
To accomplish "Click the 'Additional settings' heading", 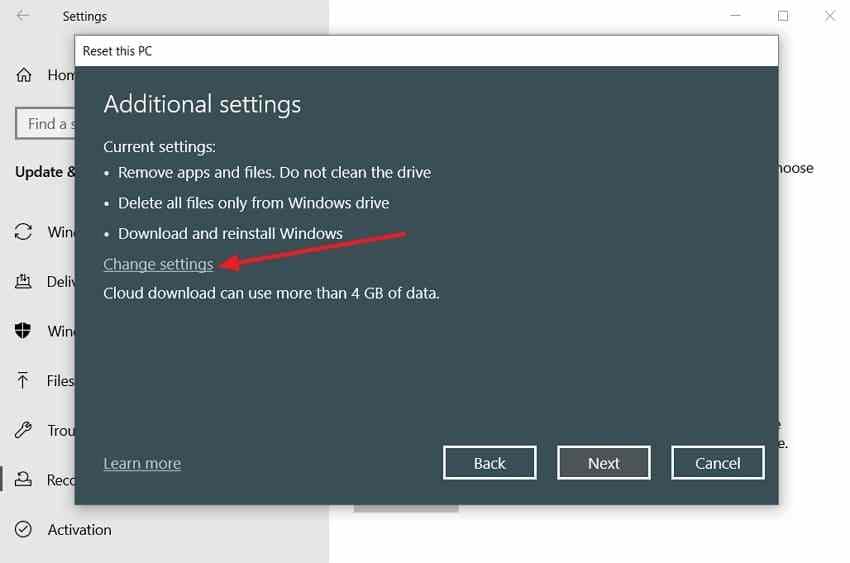I will 202,104.
